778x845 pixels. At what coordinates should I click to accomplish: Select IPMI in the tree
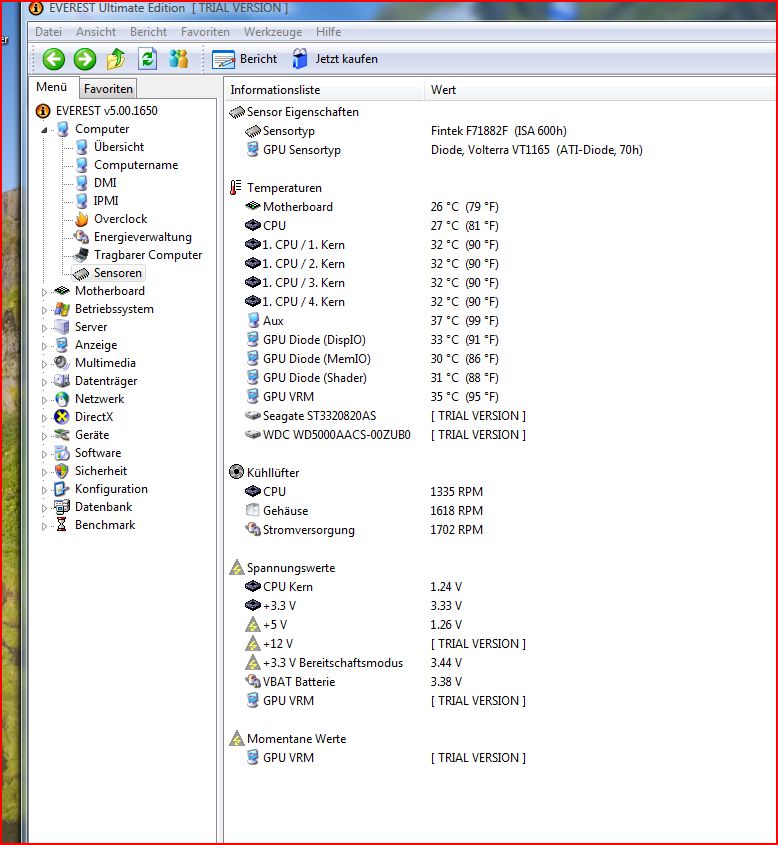(106, 200)
